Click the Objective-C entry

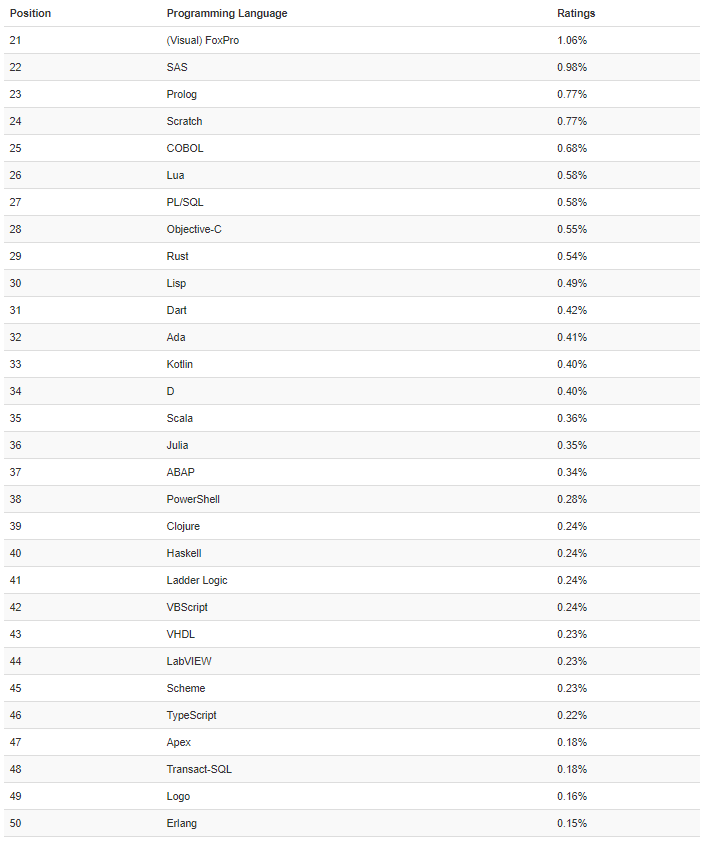194,230
